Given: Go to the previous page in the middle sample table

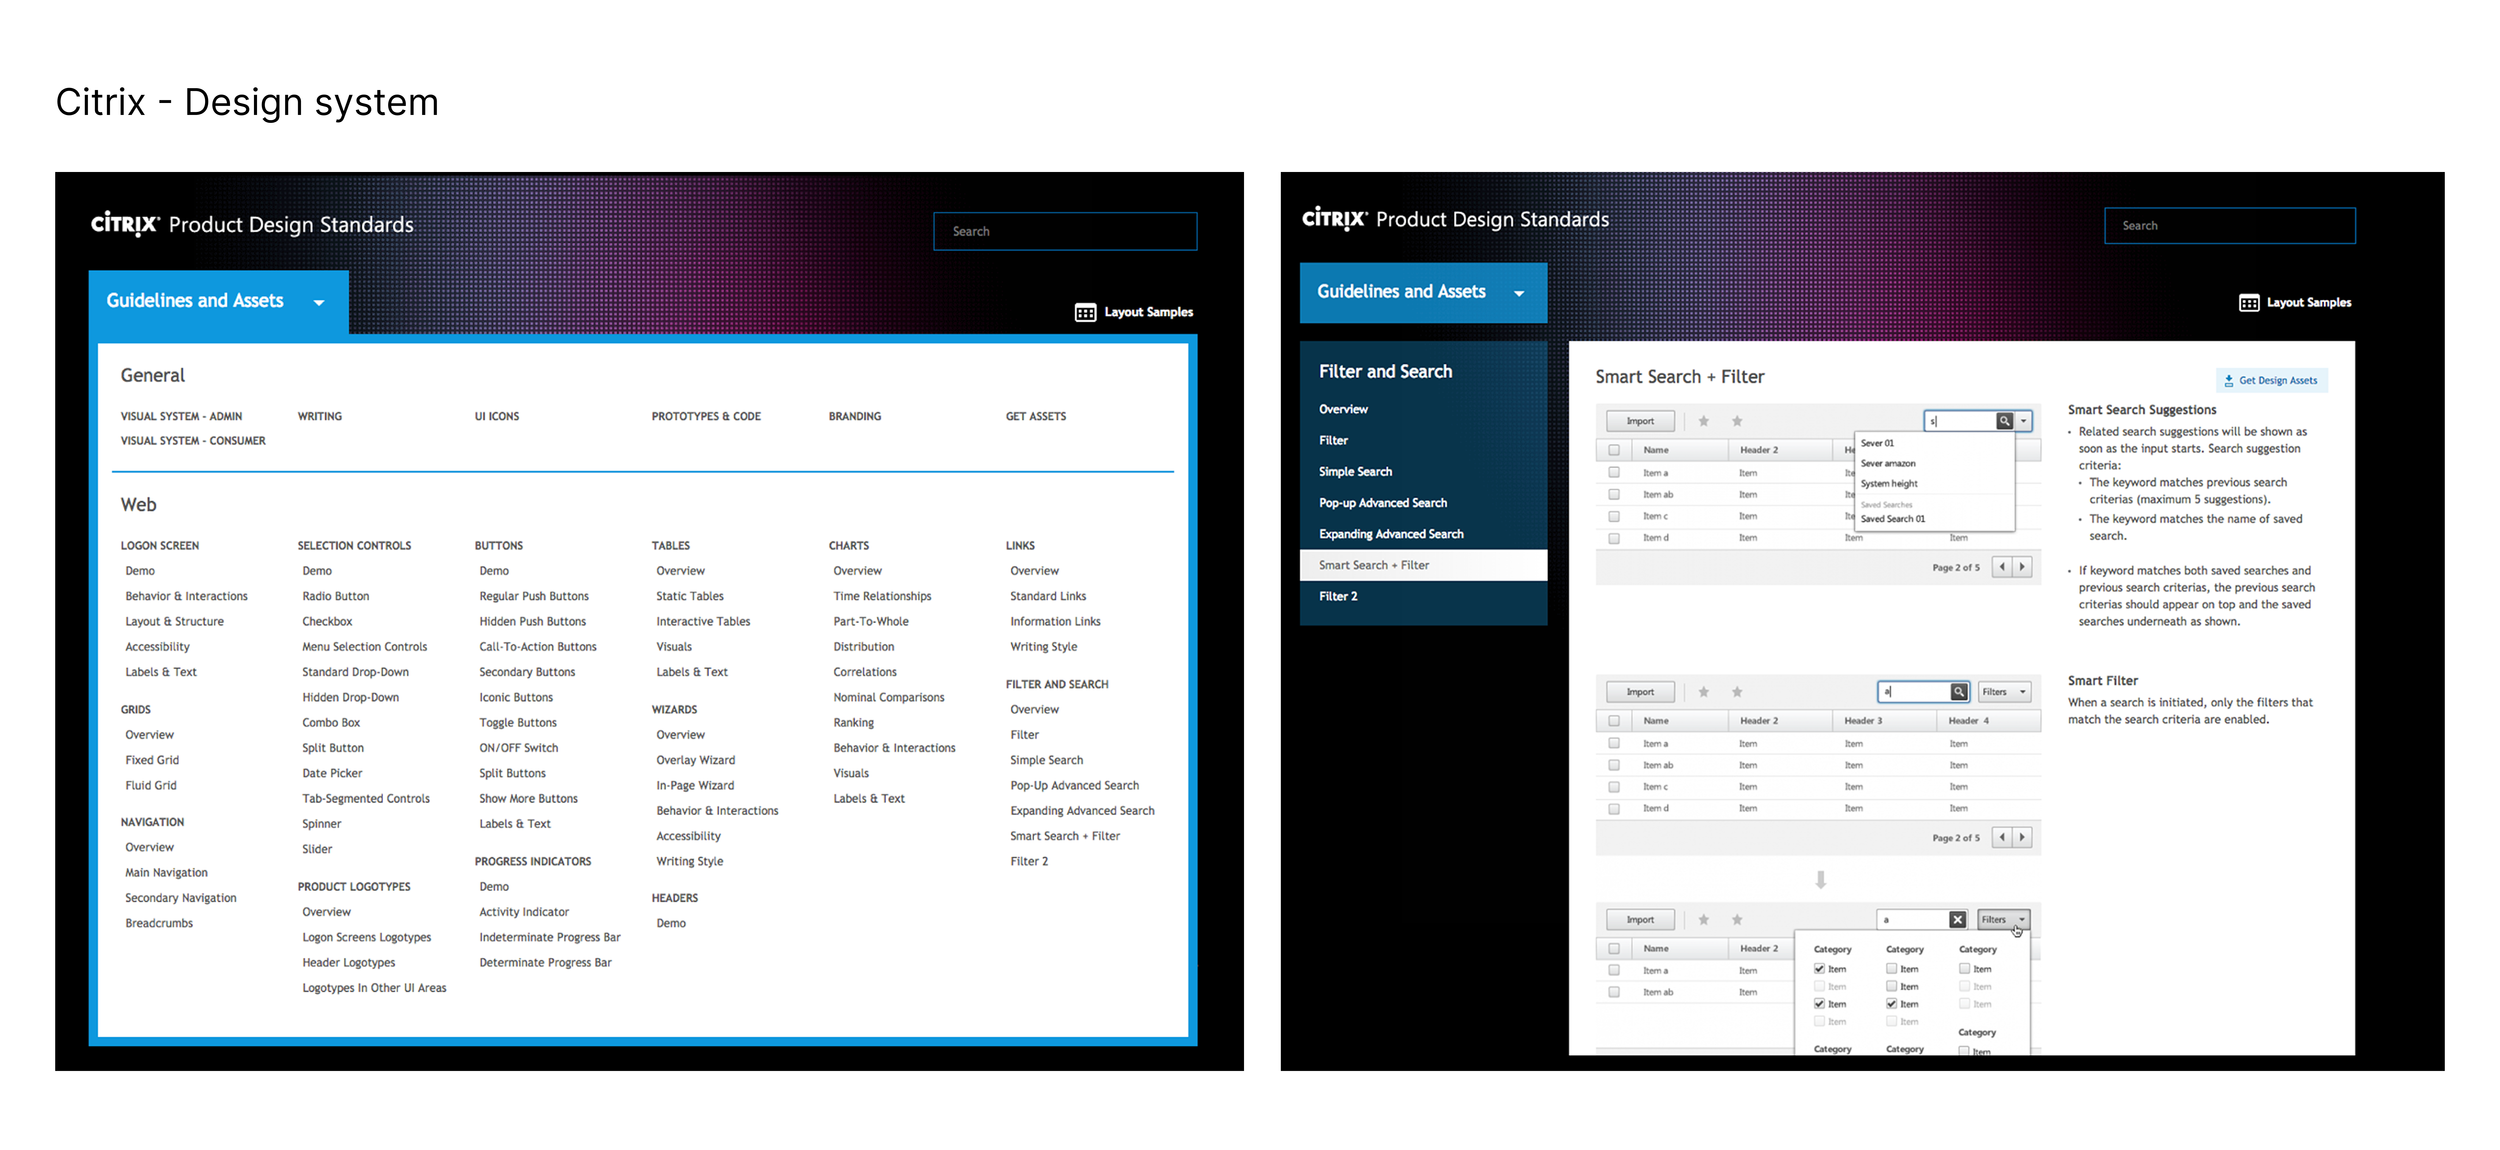Looking at the screenshot, I should [x=2002, y=838].
